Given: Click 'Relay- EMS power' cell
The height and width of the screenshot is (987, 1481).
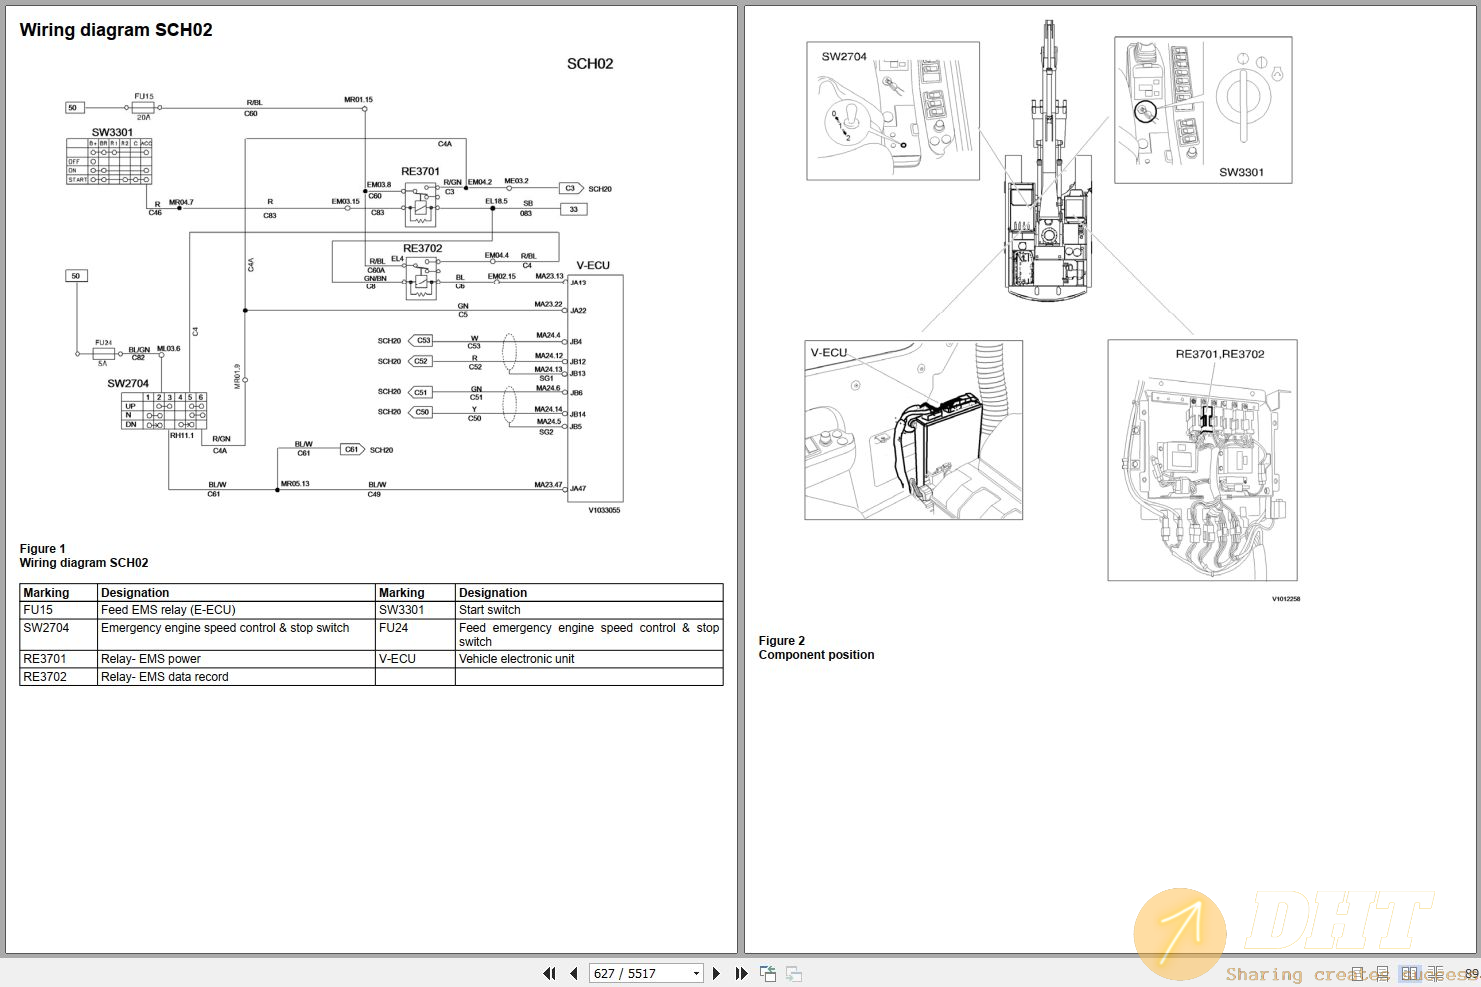Looking at the screenshot, I should [x=236, y=659].
